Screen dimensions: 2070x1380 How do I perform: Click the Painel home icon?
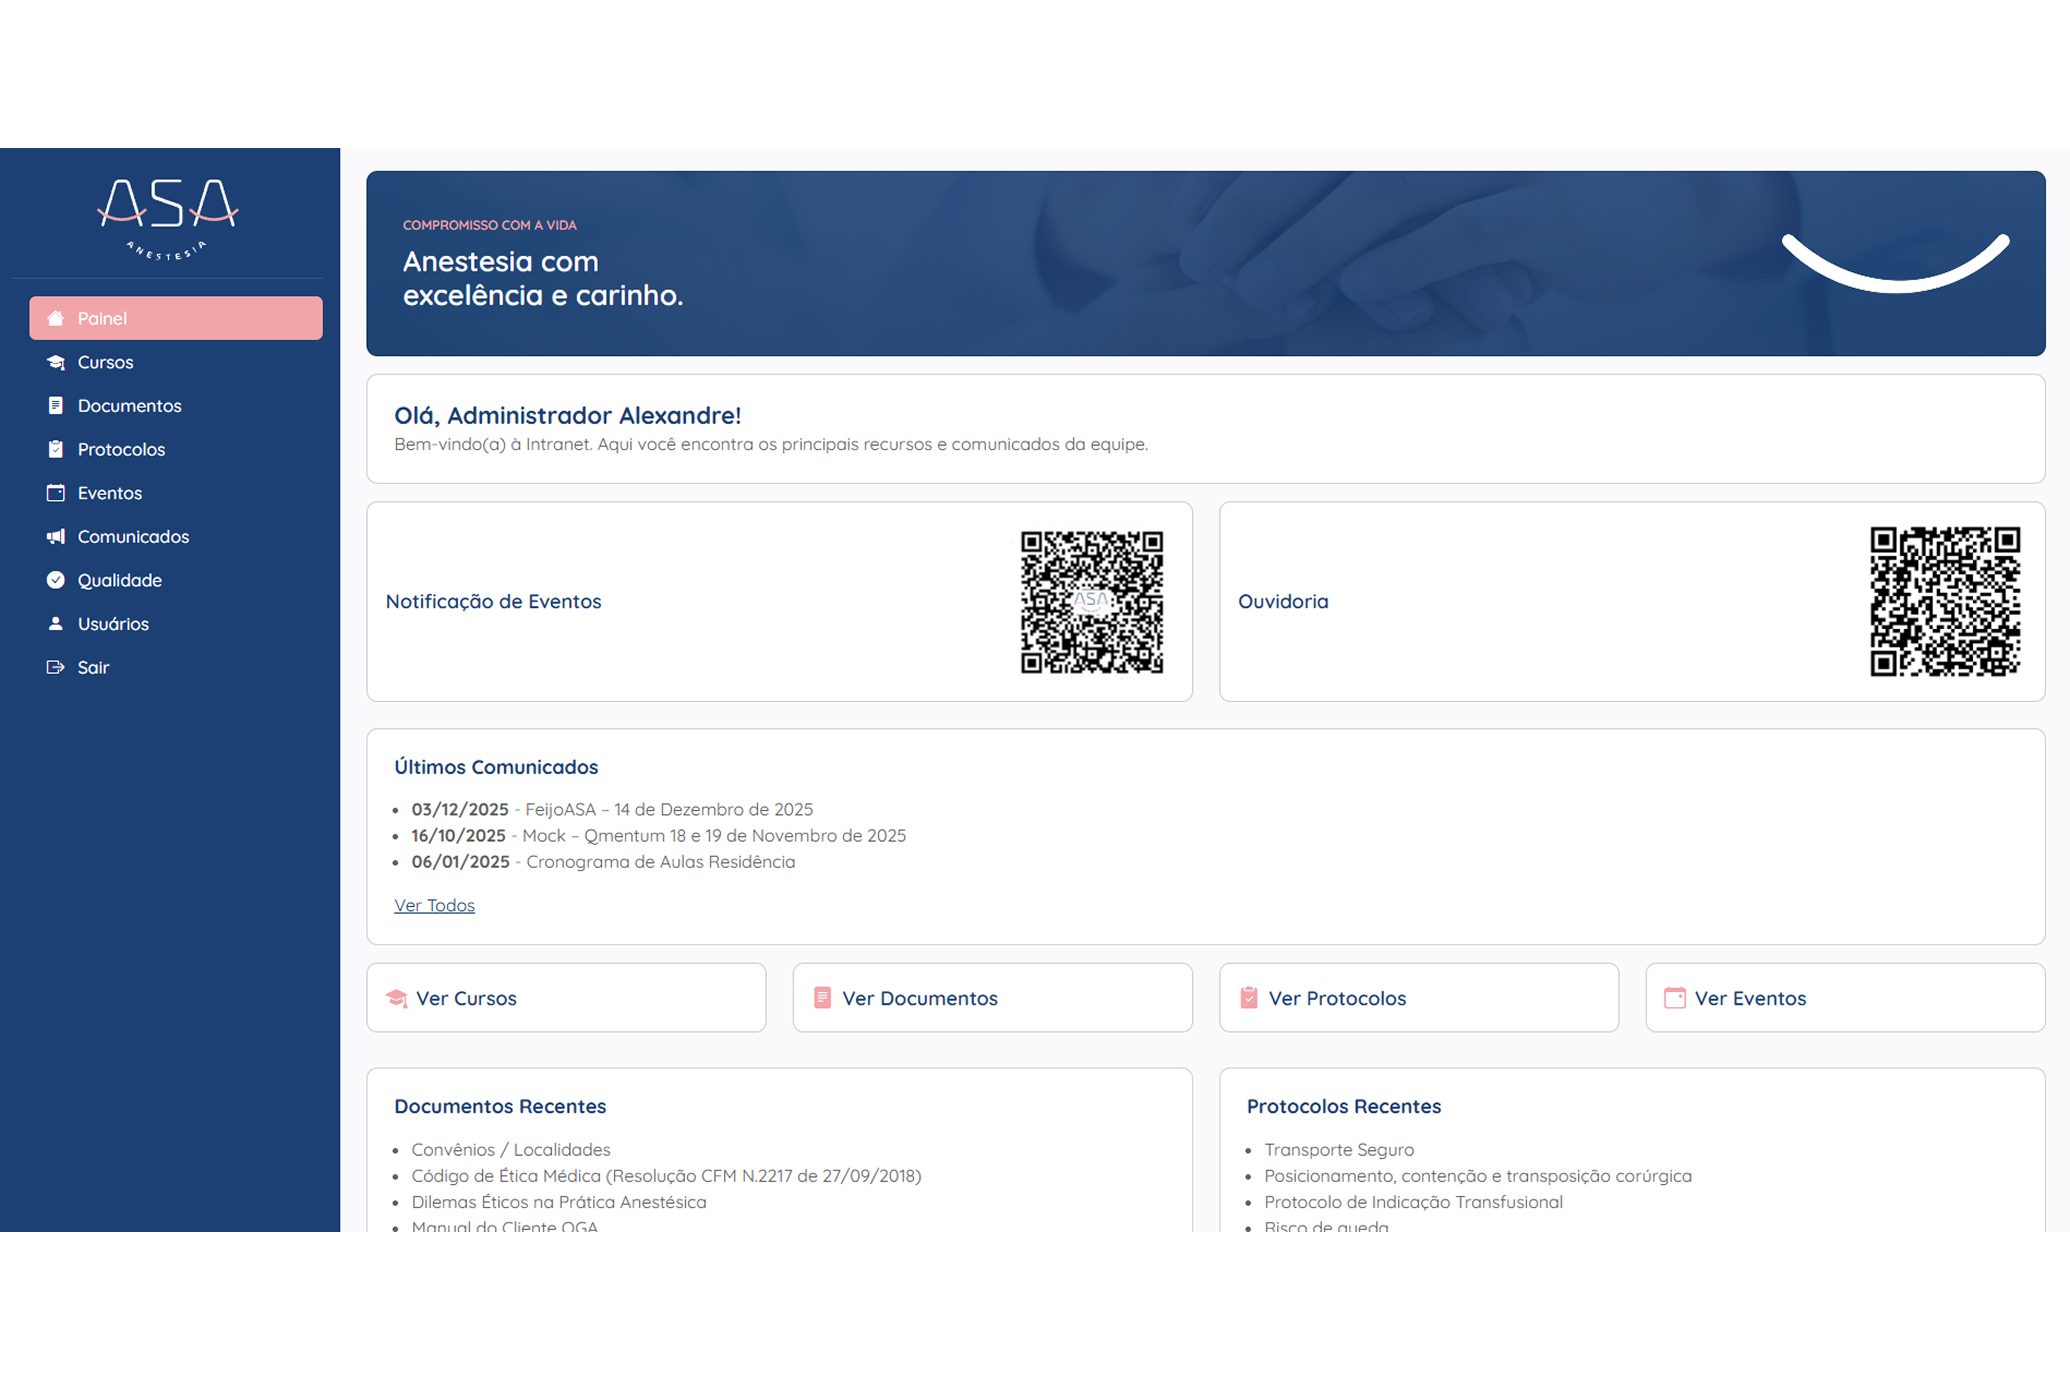click(56, 318)
